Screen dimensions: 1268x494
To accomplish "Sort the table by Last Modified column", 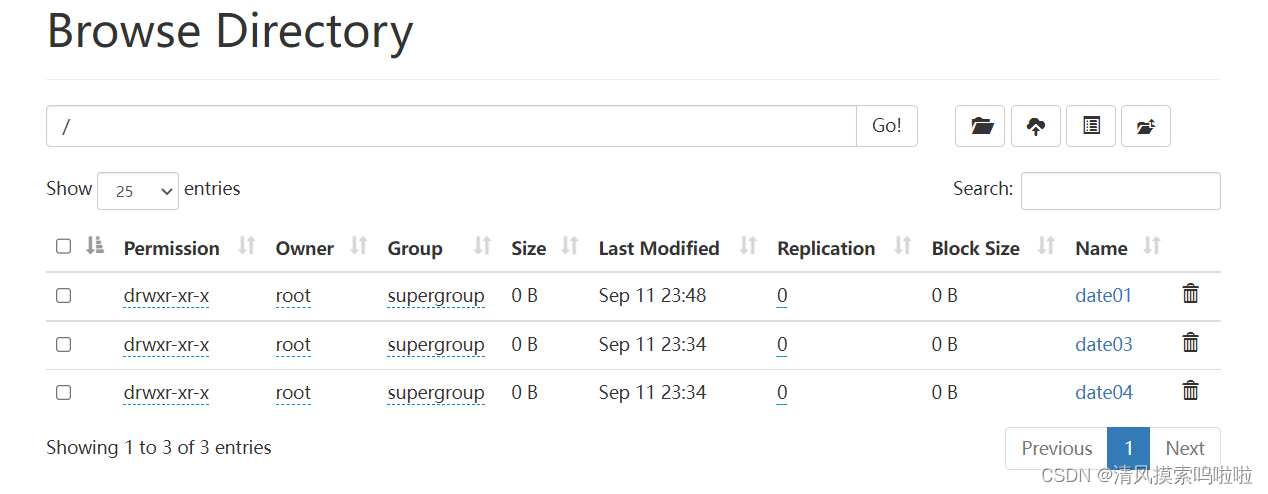I will coord(659,248).
